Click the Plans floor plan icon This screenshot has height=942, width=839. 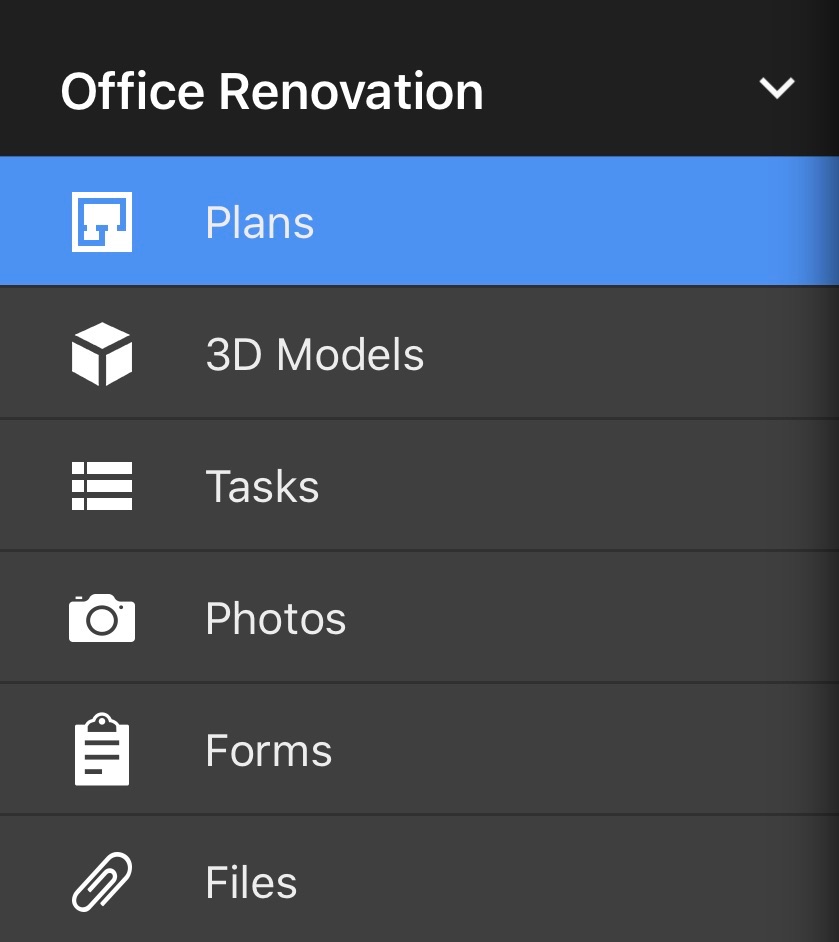(x=102, y=222)
